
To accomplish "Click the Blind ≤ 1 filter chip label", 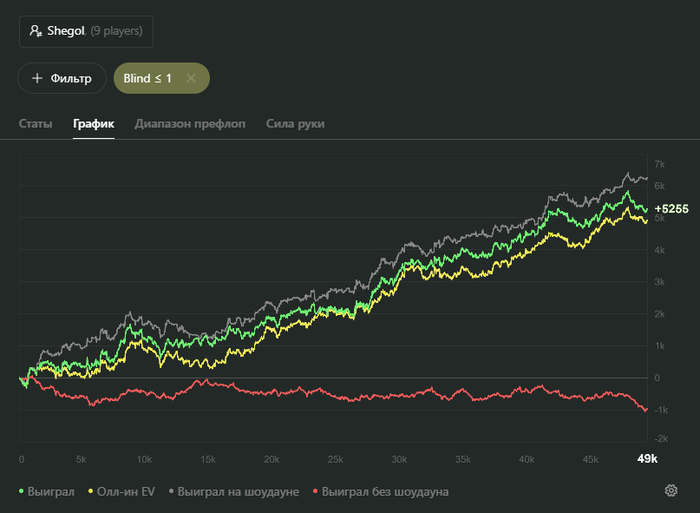I will click(x=148, y=78).
